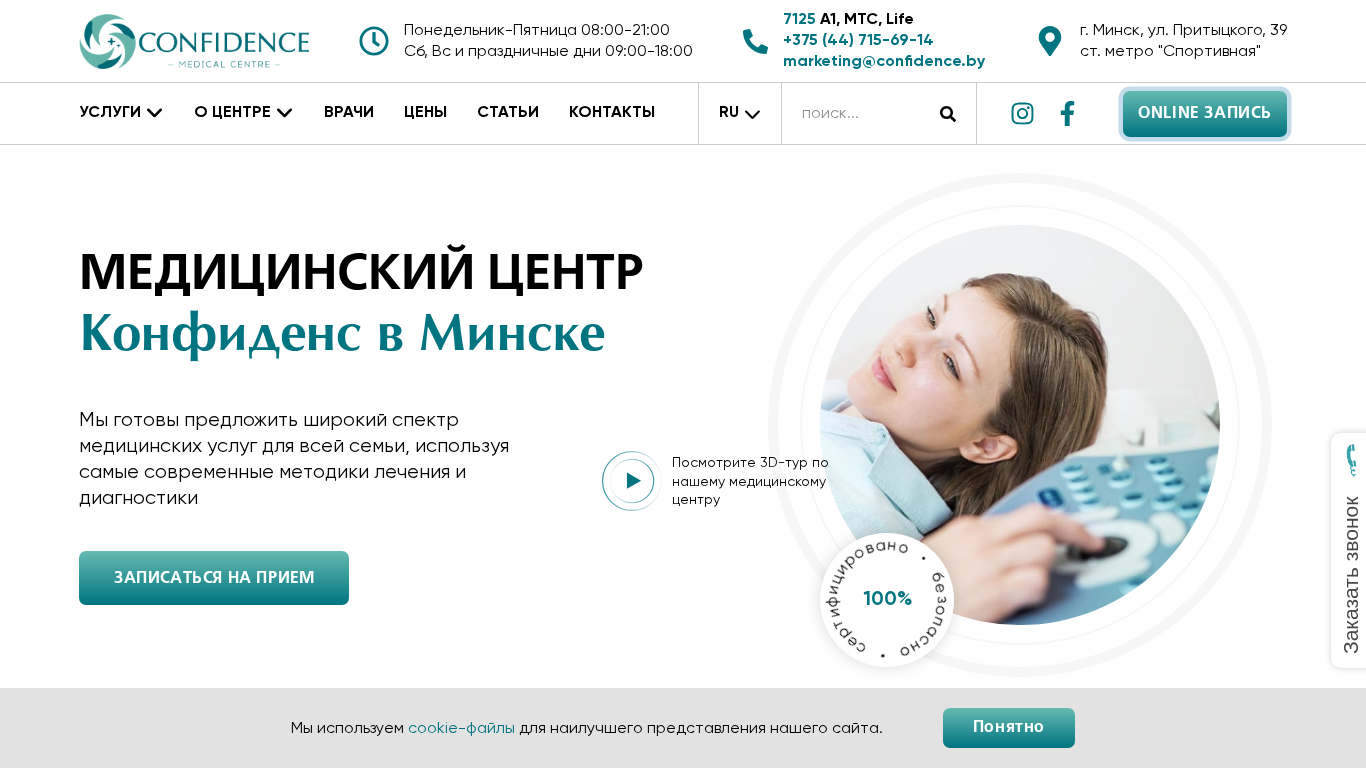The image size is (1366, 768).
Task: Focus the поиск search input field
Action: pos(860,114)
